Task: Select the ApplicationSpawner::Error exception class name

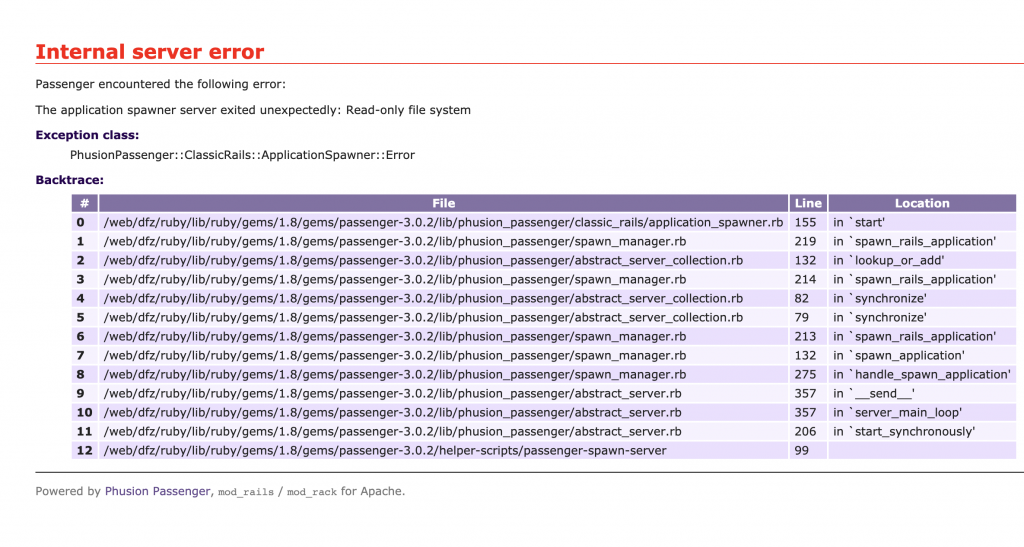Action: (242, 155)
